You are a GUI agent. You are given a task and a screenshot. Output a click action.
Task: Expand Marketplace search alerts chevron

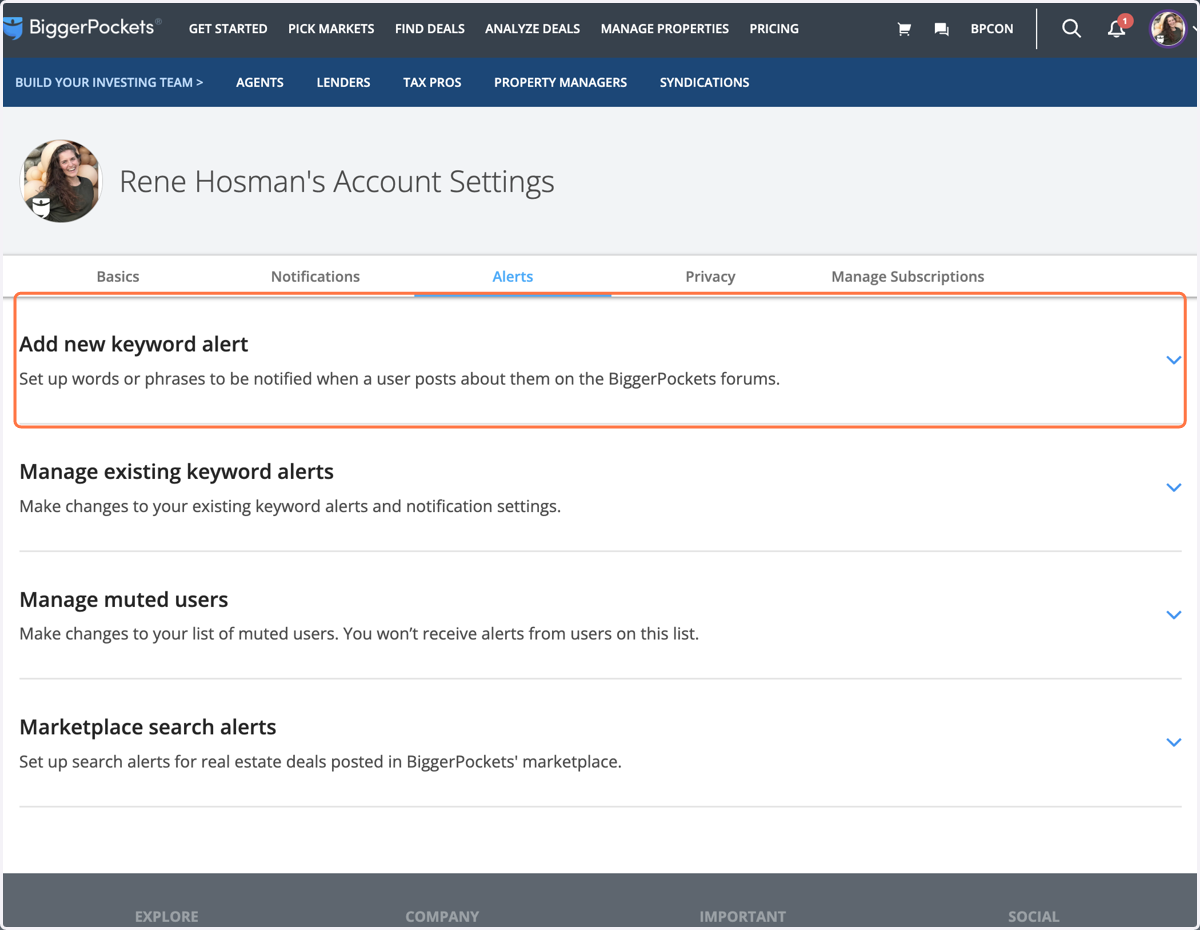click(1174, 742)
